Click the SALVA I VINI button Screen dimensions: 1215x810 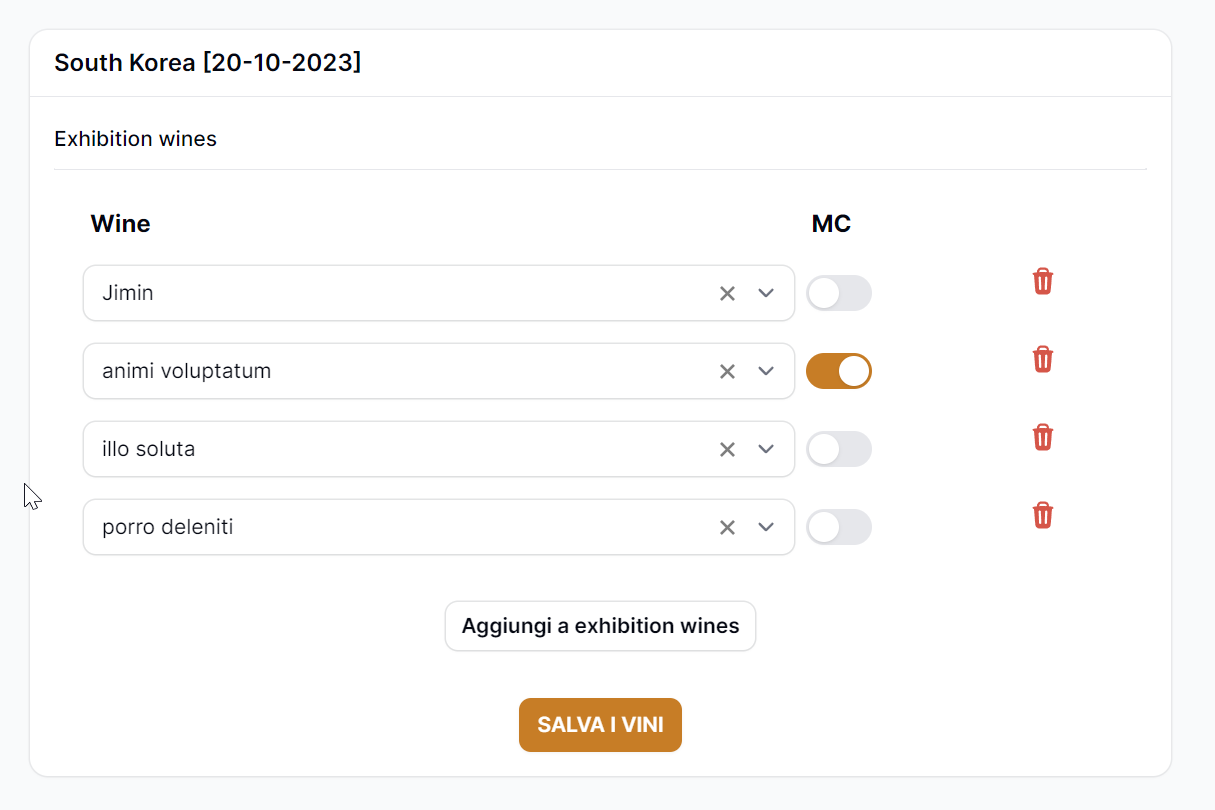(600, 725)
